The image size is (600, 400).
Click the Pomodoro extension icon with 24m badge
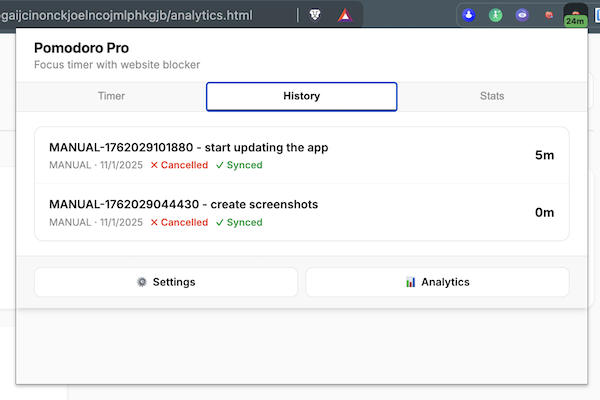(576, 16)
